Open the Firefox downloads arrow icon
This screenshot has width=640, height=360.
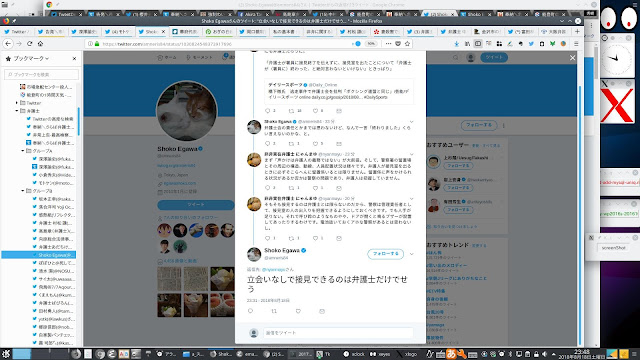click(x=456, y=44)
